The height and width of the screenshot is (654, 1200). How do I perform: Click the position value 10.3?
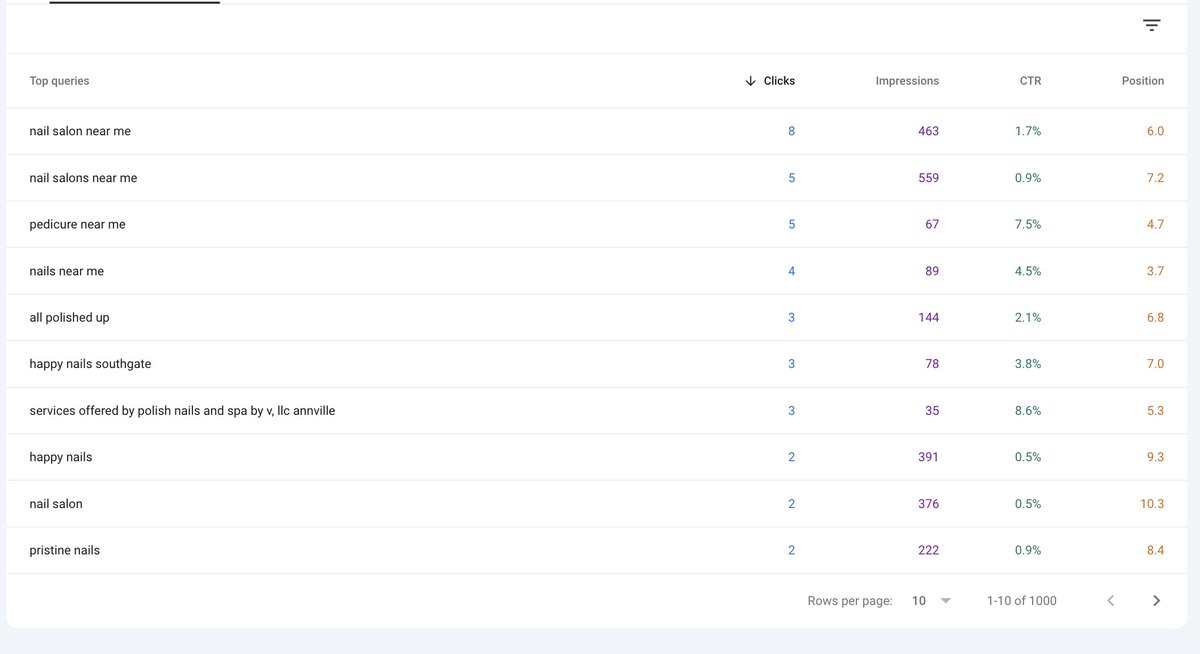(1152, 504)
